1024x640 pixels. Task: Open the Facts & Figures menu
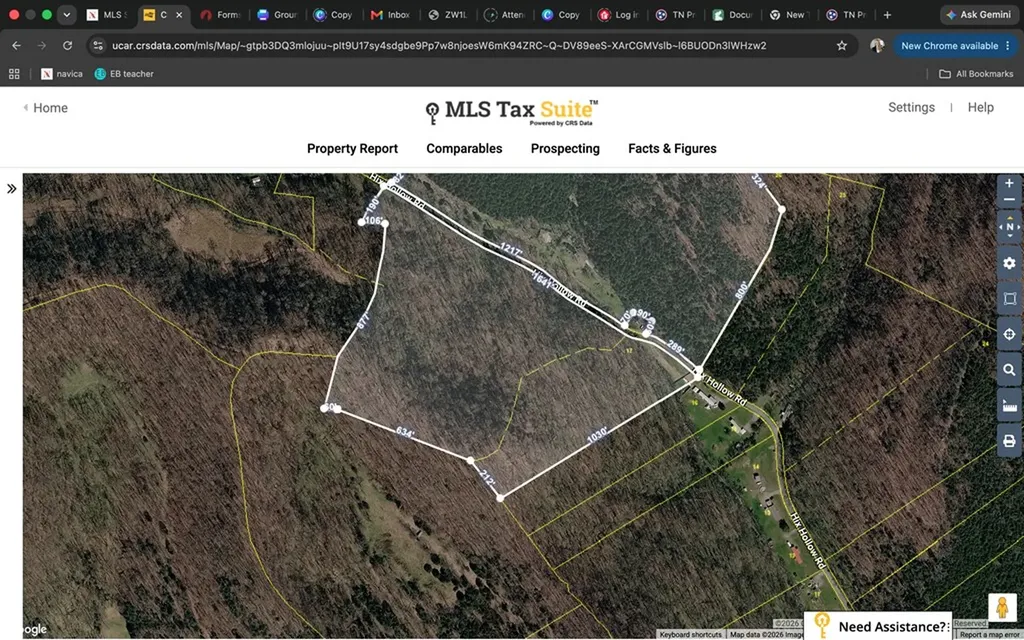coord(672,148)
